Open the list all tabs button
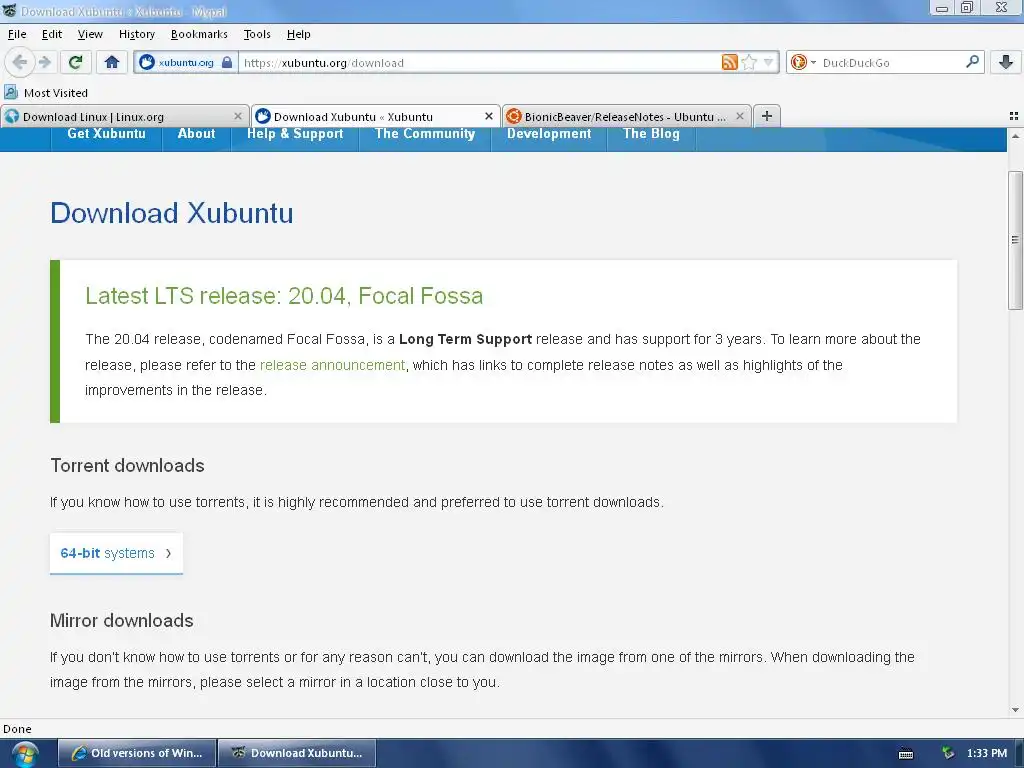This screenshot has height=768, width=1024. 1014,116
